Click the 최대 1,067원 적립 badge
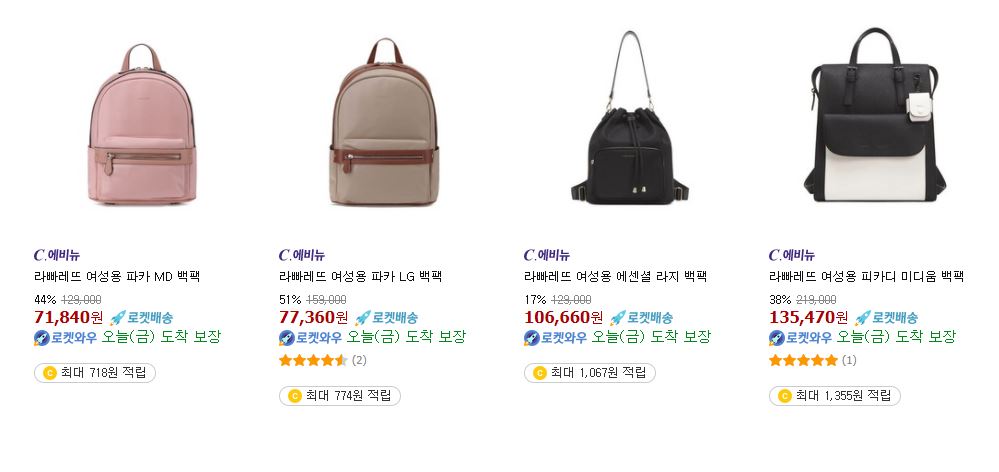Viewport: 999px width, 472px height. pyautogui.click(x=589, y=373)
